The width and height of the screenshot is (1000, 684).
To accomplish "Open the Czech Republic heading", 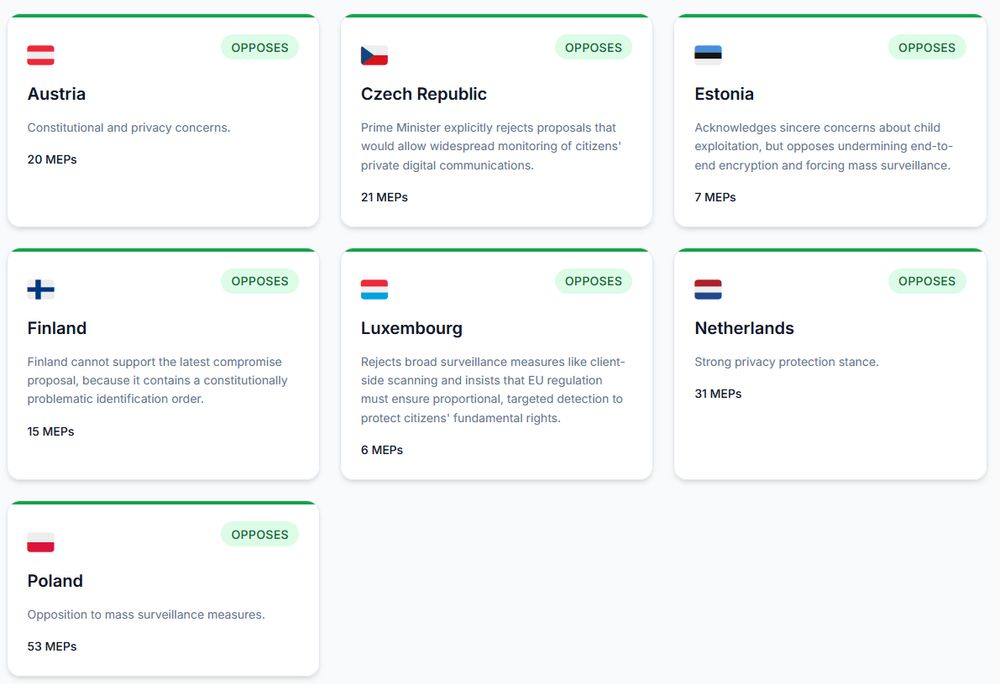I will point(423,94).
